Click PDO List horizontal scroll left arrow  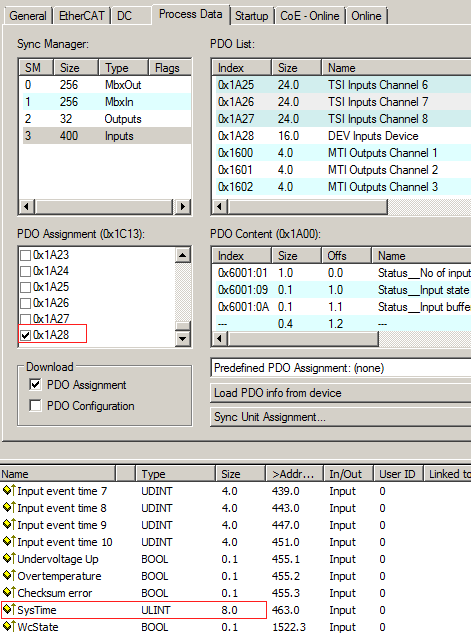(x=220, y=207)
